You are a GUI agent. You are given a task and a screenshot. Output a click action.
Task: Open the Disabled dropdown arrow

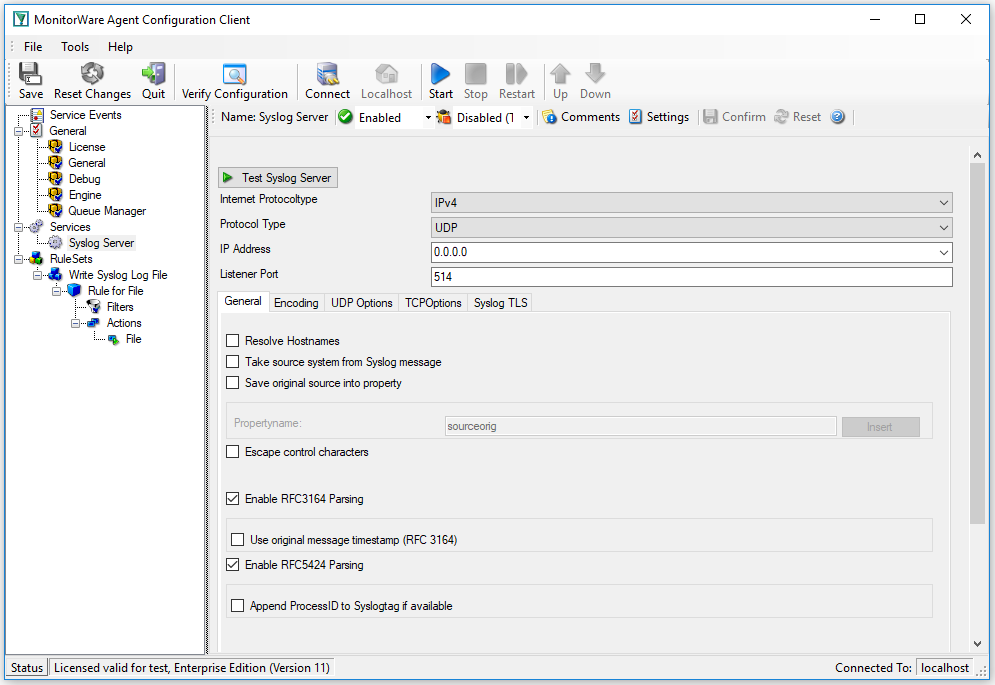(x=526, y=117)
